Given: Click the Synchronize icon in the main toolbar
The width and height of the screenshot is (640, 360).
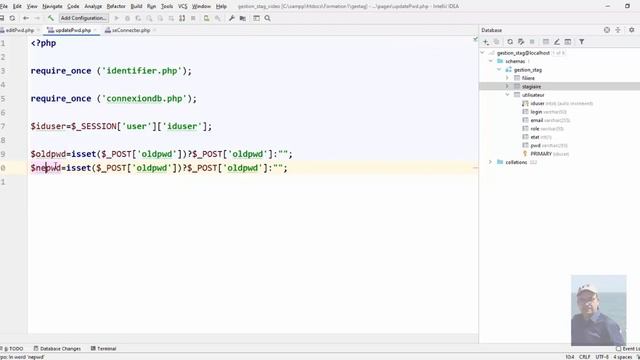Looking at the screenshot, I should tap(12, 18).
